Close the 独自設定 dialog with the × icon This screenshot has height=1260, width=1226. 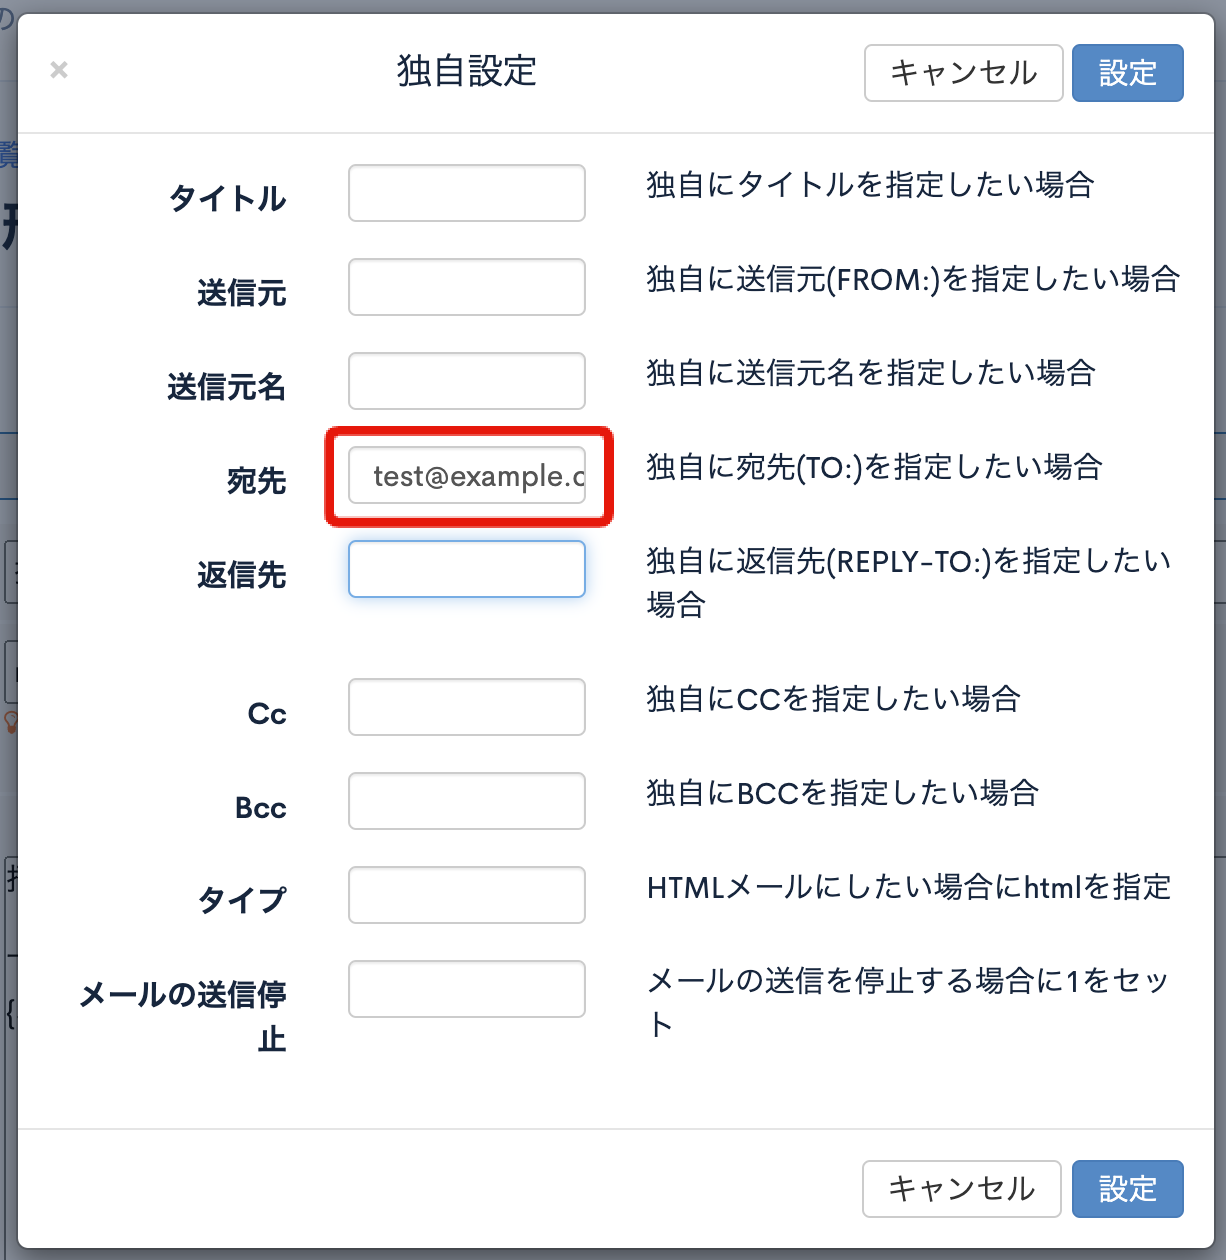point(59,70)
